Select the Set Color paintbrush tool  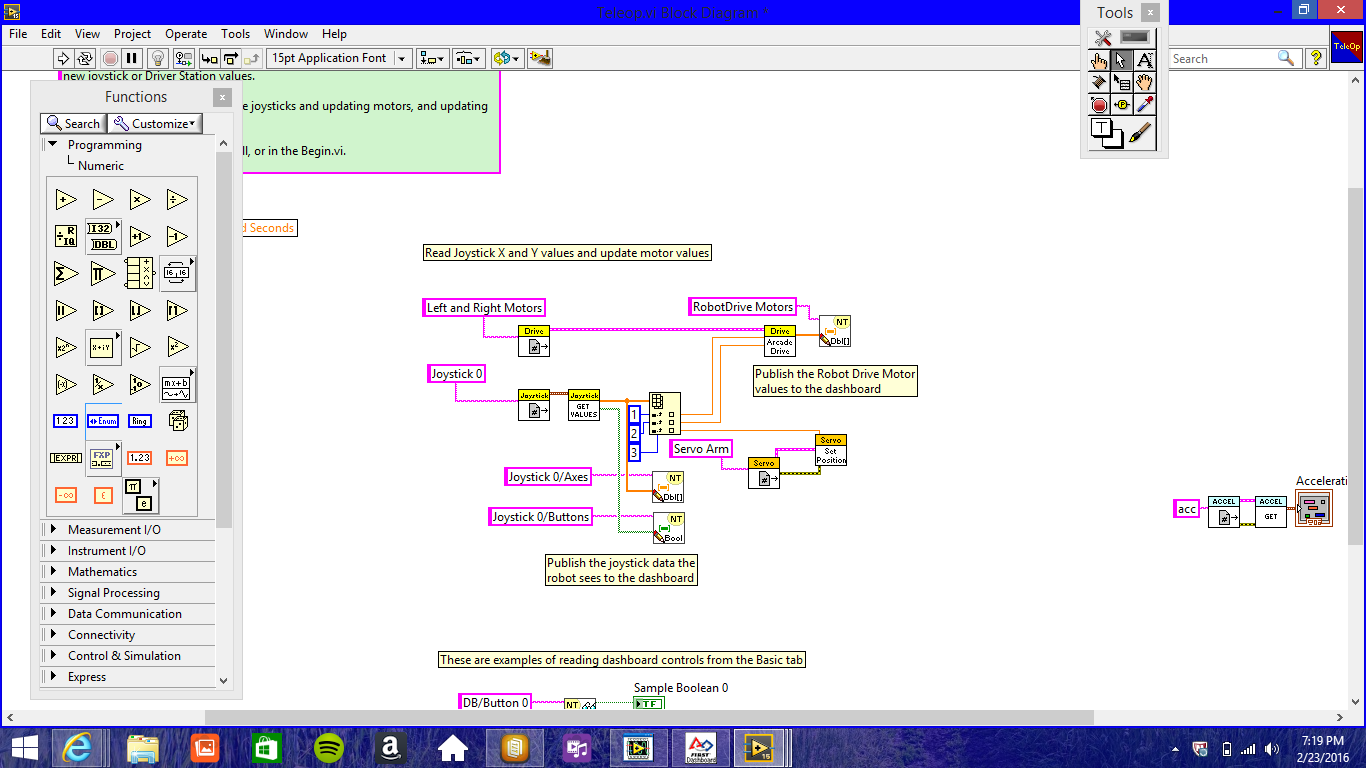coord(1142,133)
